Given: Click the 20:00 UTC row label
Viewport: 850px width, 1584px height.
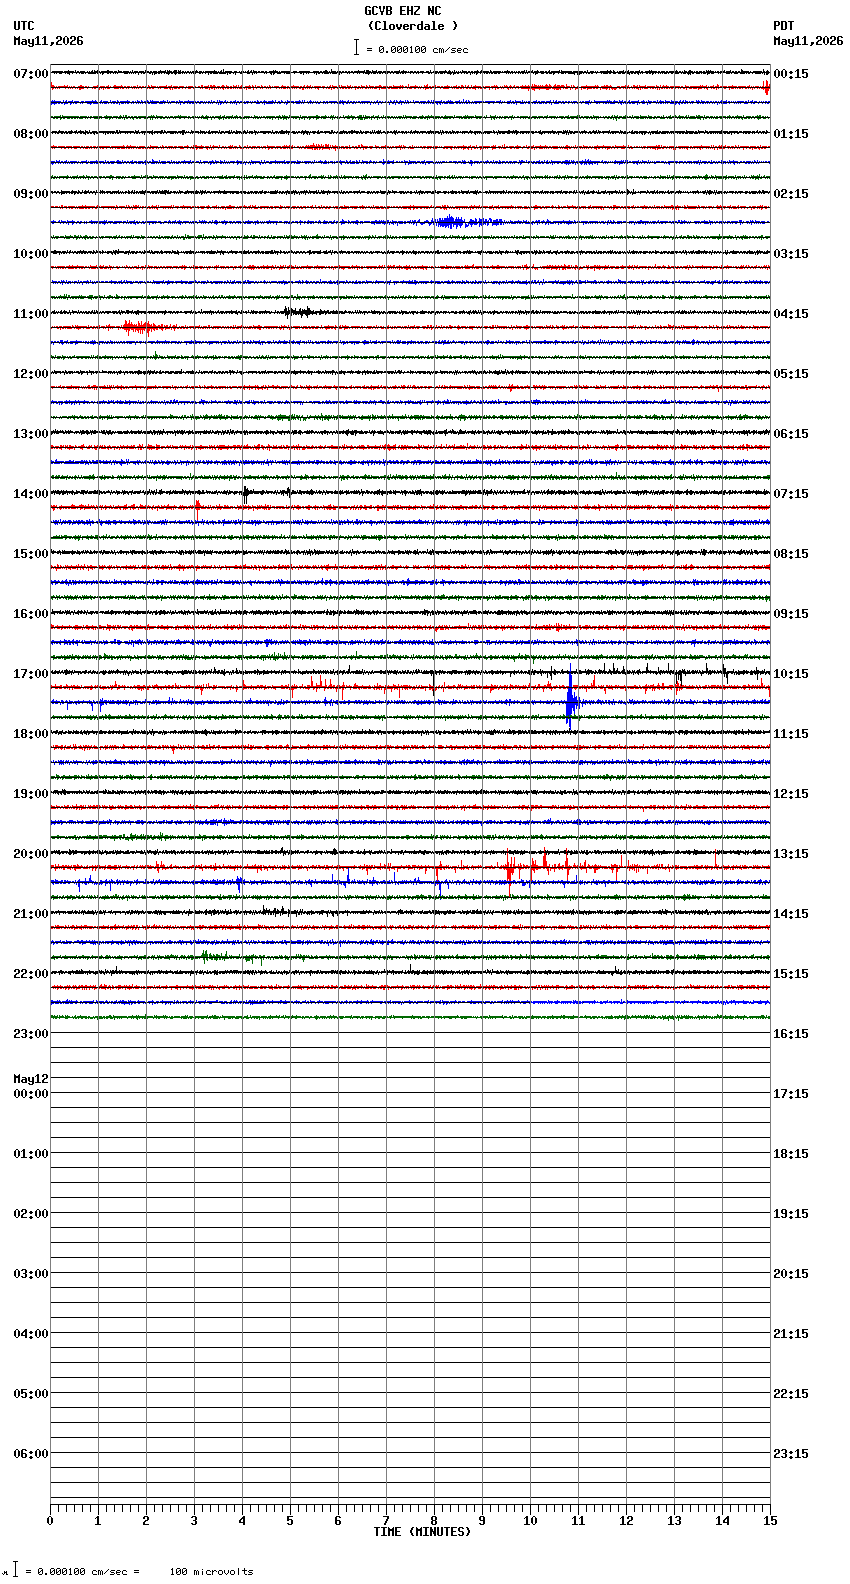Looking at the screenshot, I should coord(31,854).
